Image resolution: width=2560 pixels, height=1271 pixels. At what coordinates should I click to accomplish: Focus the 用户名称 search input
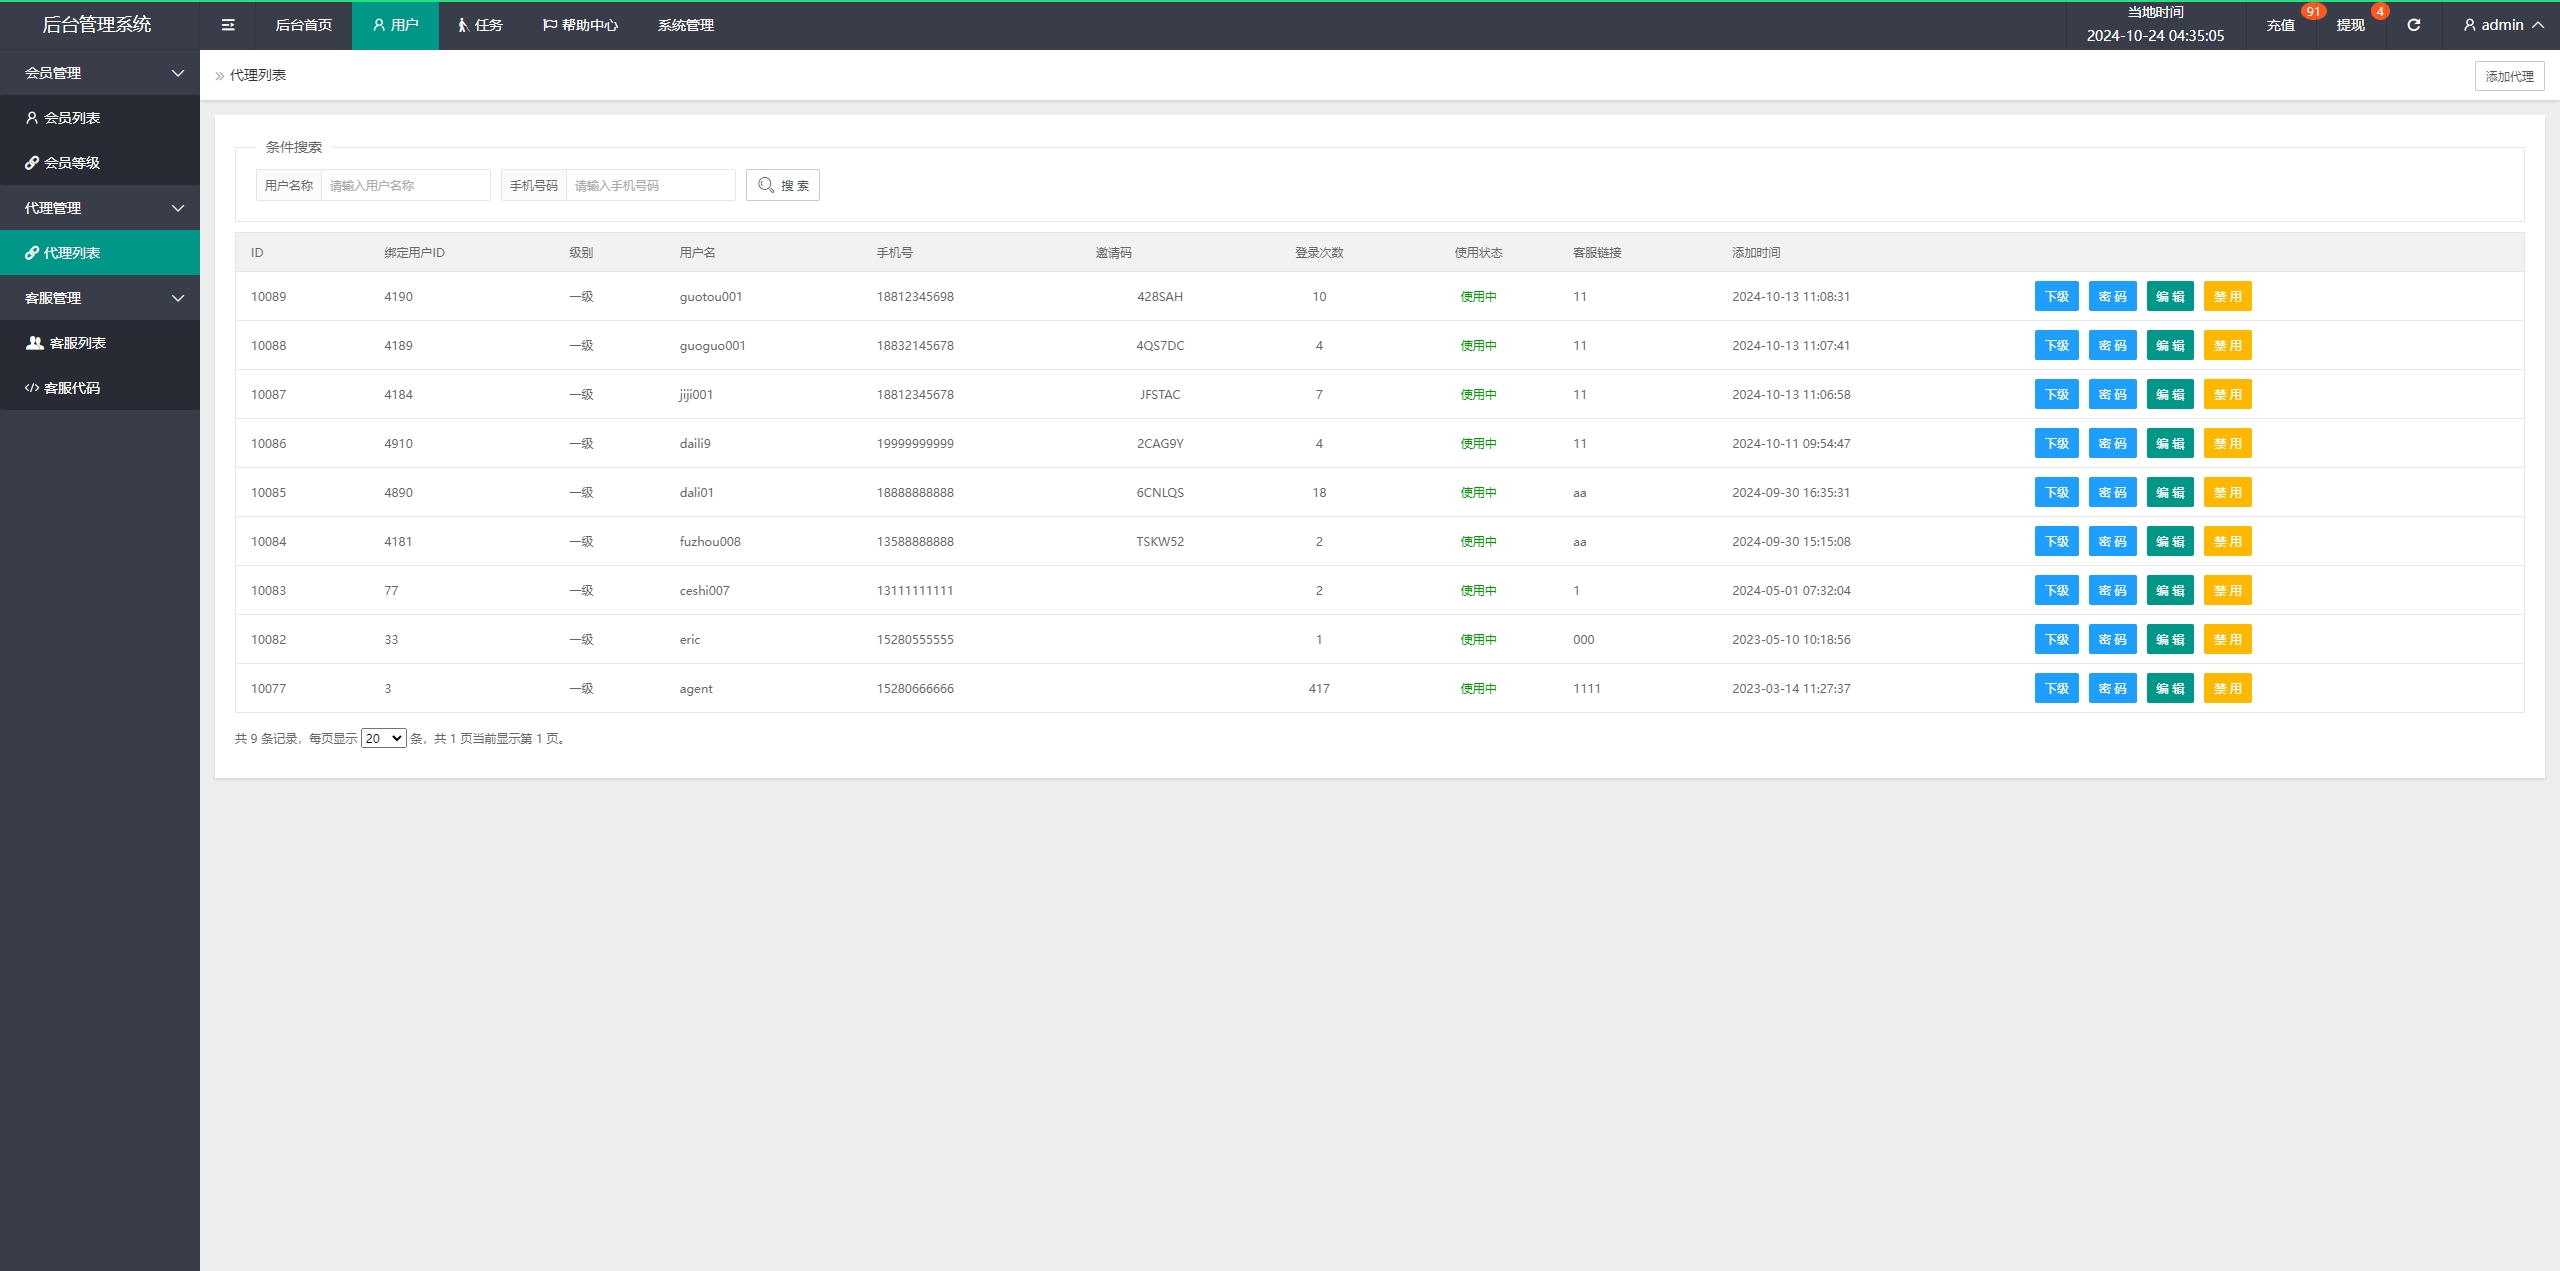click(405, 185)
